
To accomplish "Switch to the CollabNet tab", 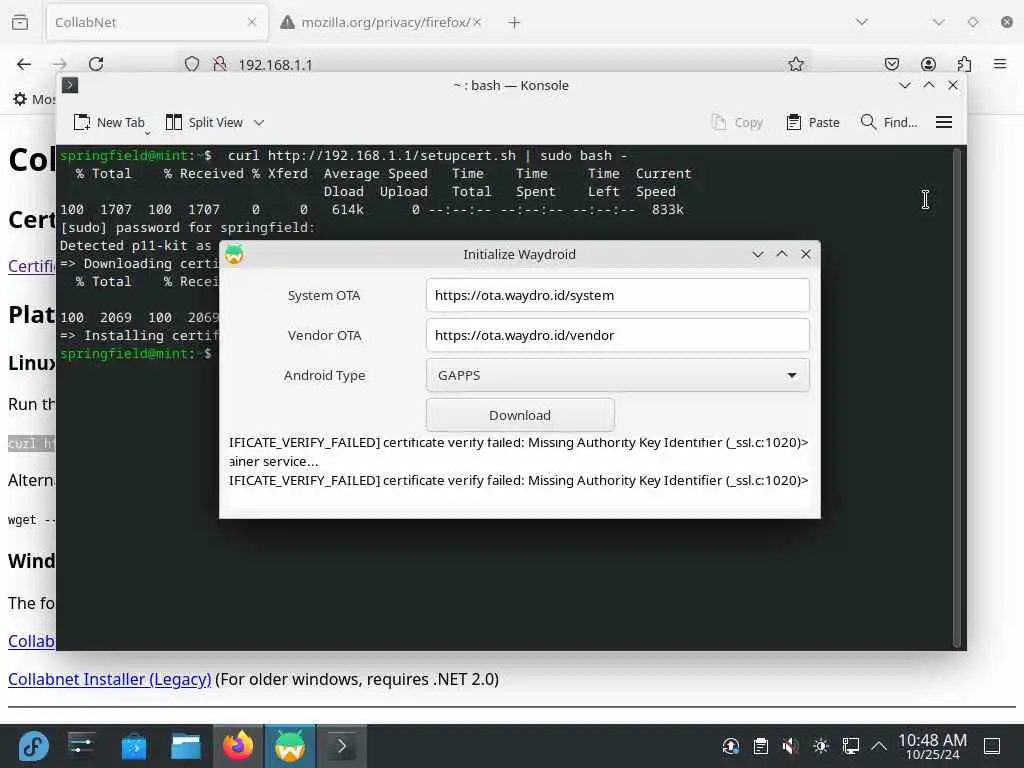I will [x=157, y=22].
